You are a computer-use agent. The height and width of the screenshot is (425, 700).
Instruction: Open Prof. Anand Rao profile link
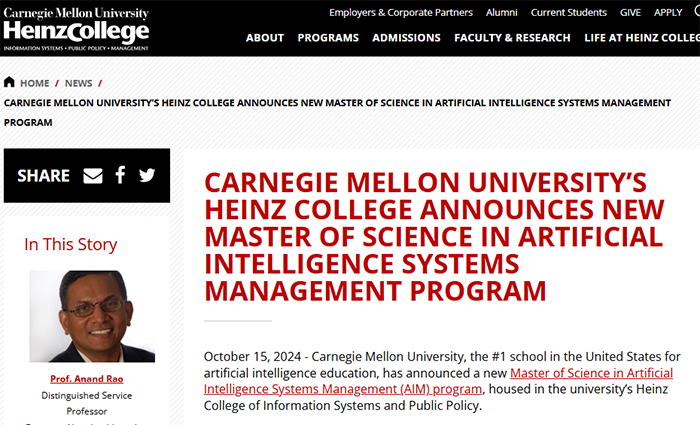pyautogui.click(x=87, y=379)
